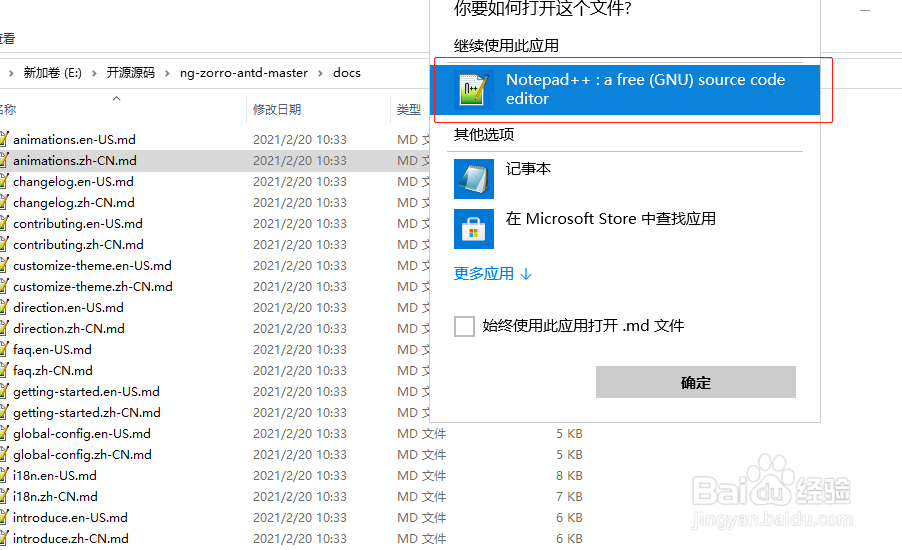Click MD 文件 type of introduce.zh-CN.md
This screenshot has width=902, height=550.
click(x=422, y=538)
